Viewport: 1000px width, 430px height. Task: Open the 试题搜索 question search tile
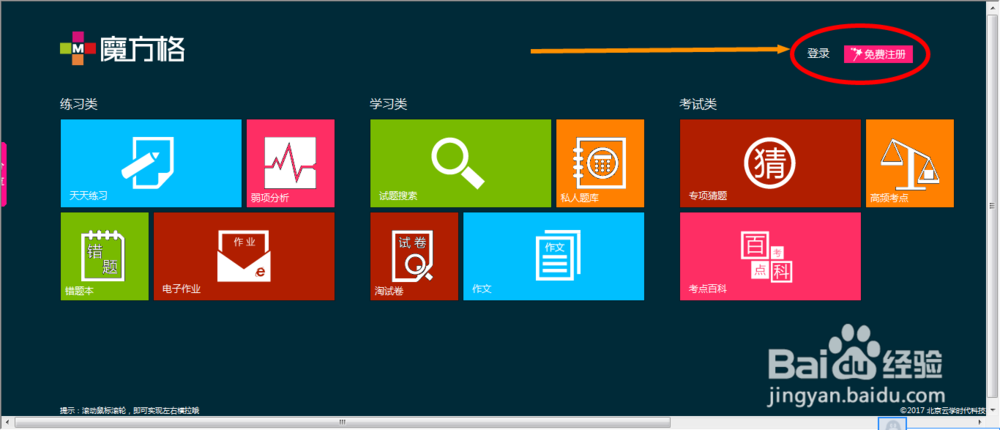pos(460,163)
